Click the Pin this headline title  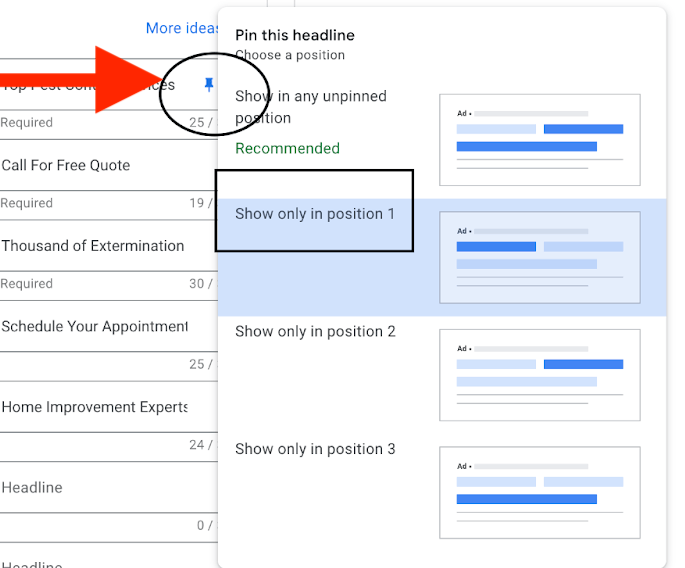point(294,35)
